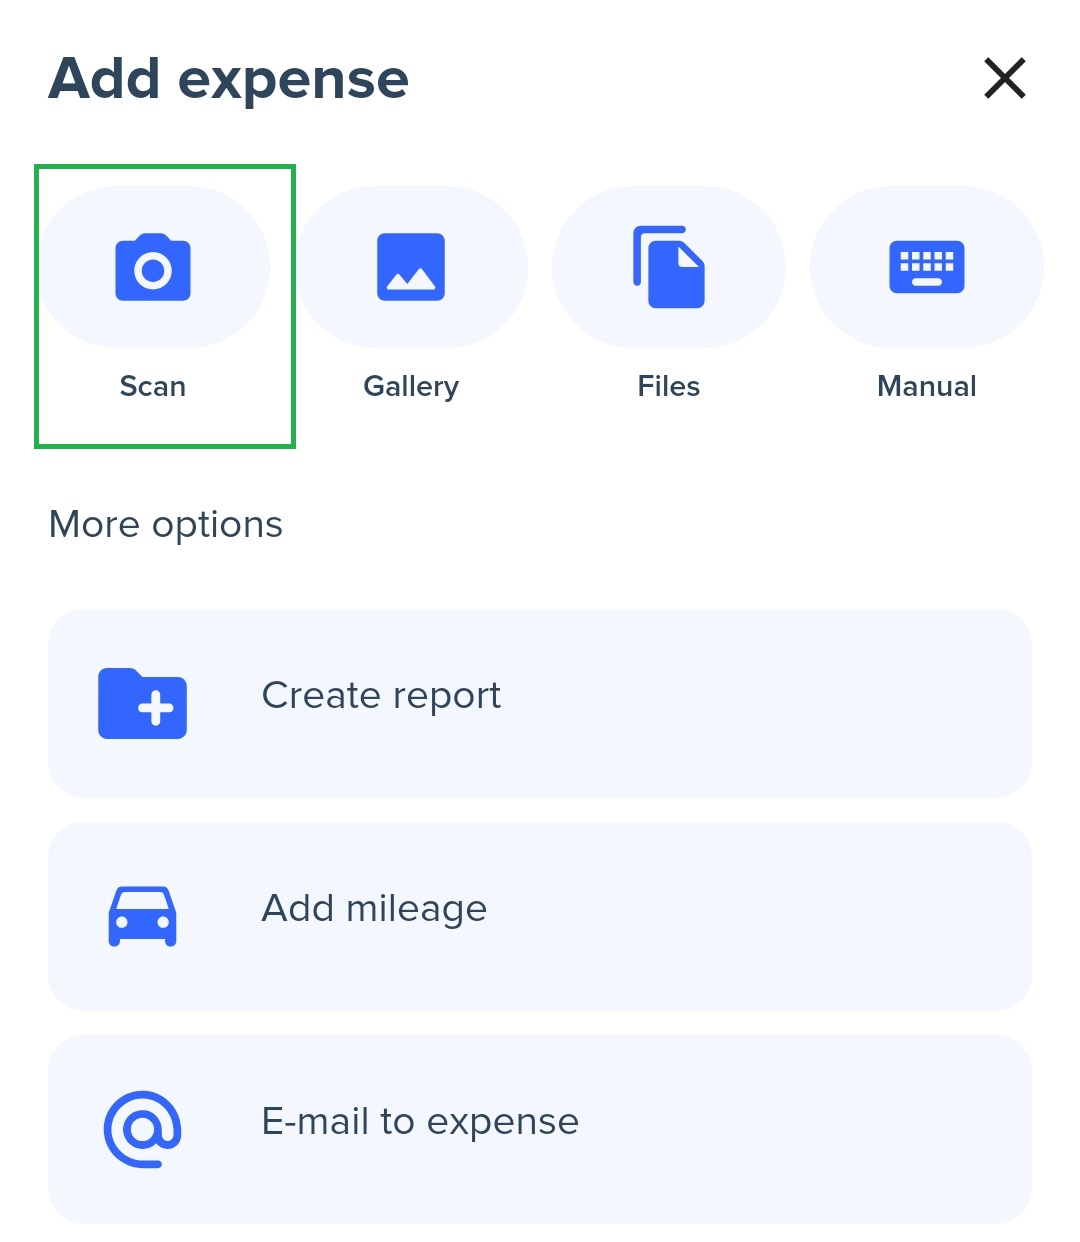Open the Gallery picture icon
Image resolution: width=1080 pixels, height=1242 pixels.
411,267
